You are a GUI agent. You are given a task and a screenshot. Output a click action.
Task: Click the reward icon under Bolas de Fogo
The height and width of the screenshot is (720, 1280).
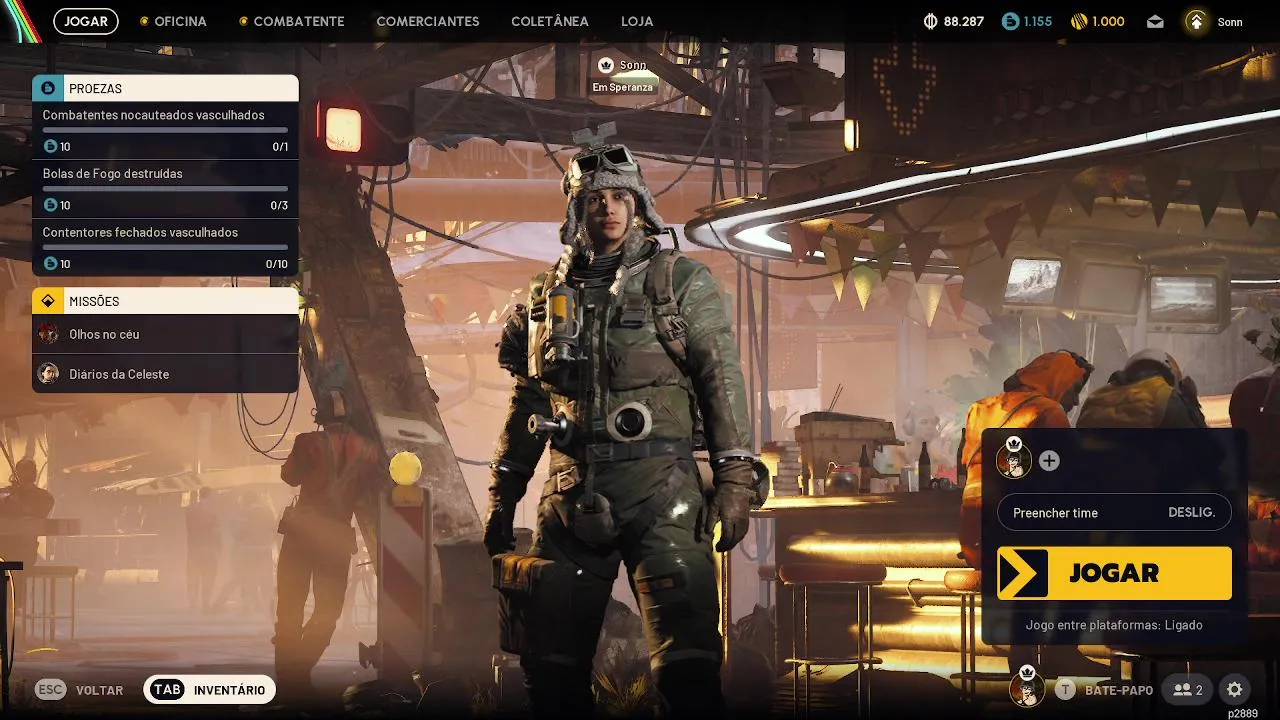point(51,205)
